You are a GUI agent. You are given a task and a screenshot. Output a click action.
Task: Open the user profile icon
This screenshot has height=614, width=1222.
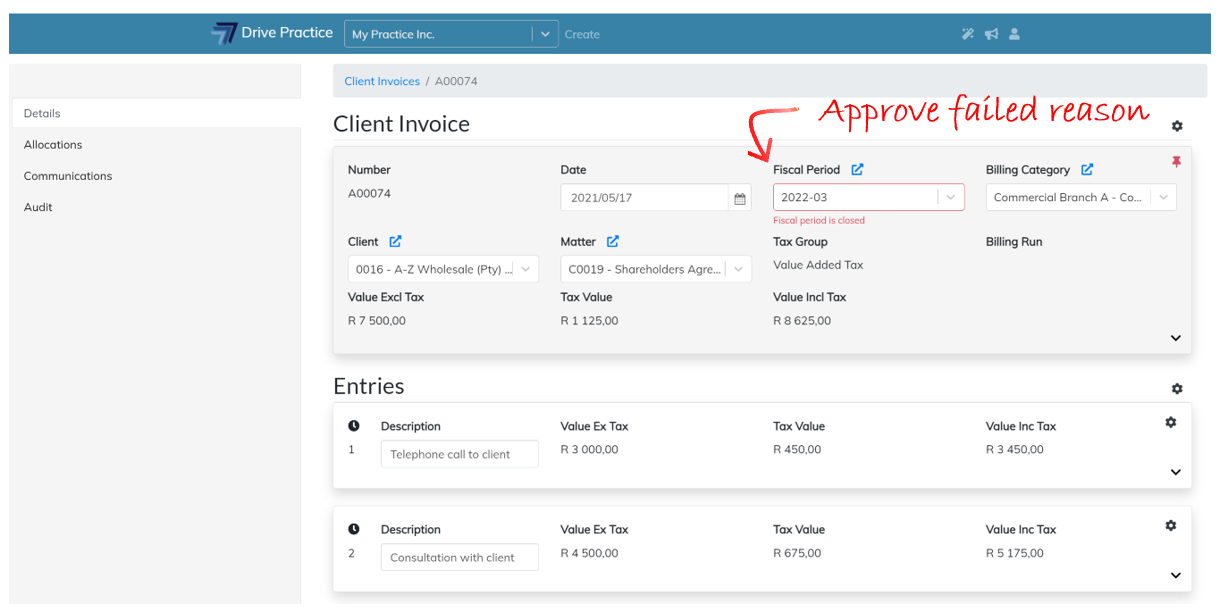point(1014,34)
